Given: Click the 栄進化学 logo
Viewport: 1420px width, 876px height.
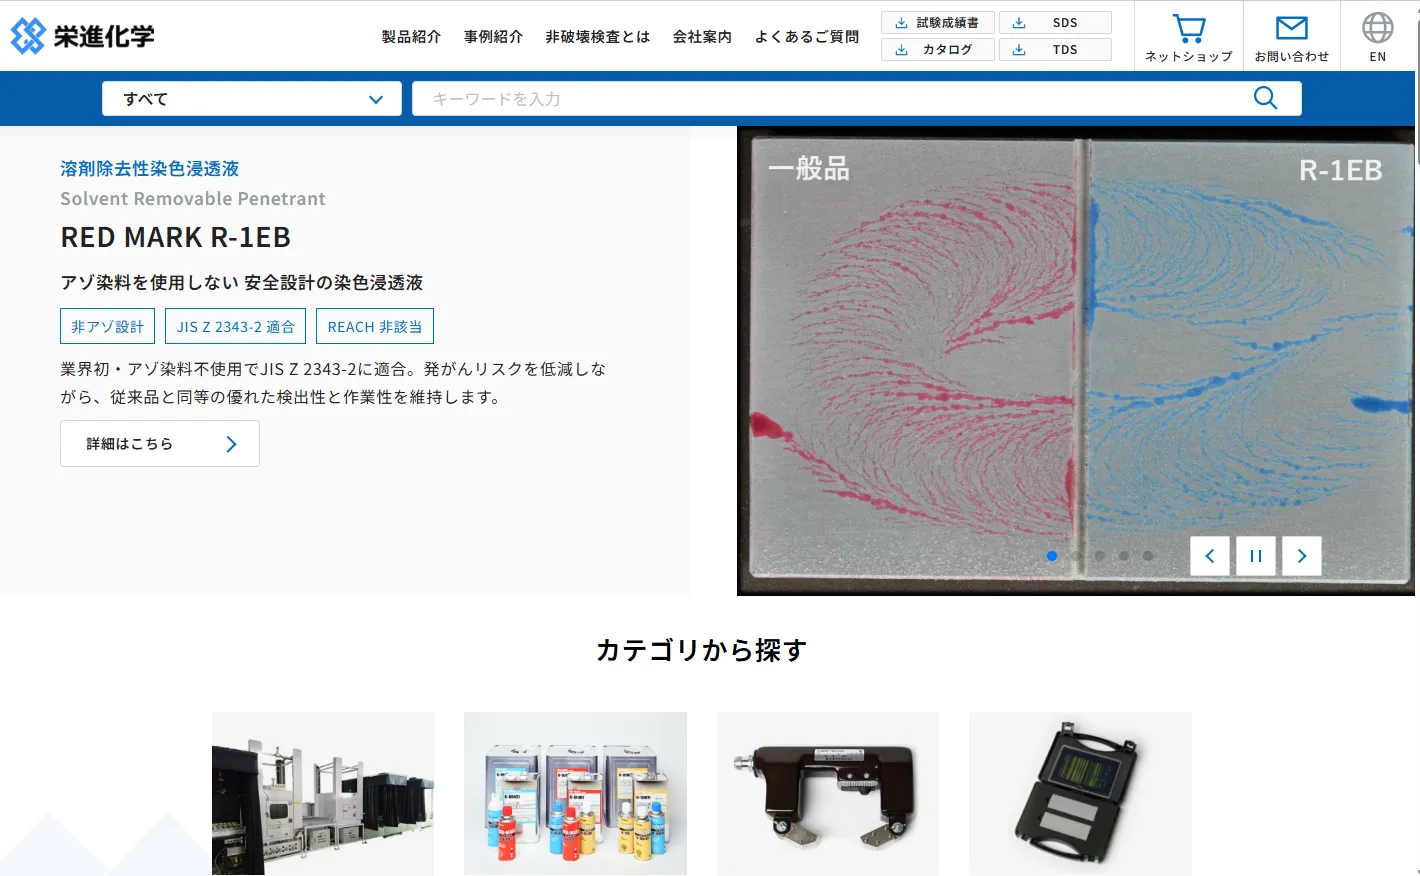Looking at the screenshot, I should point(82,36).
